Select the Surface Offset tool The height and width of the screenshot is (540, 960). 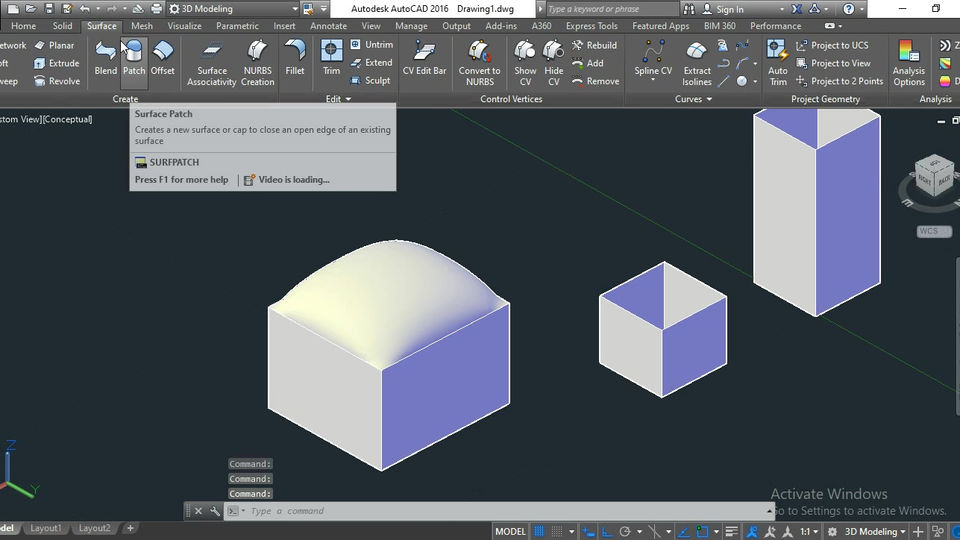point(162,58)
